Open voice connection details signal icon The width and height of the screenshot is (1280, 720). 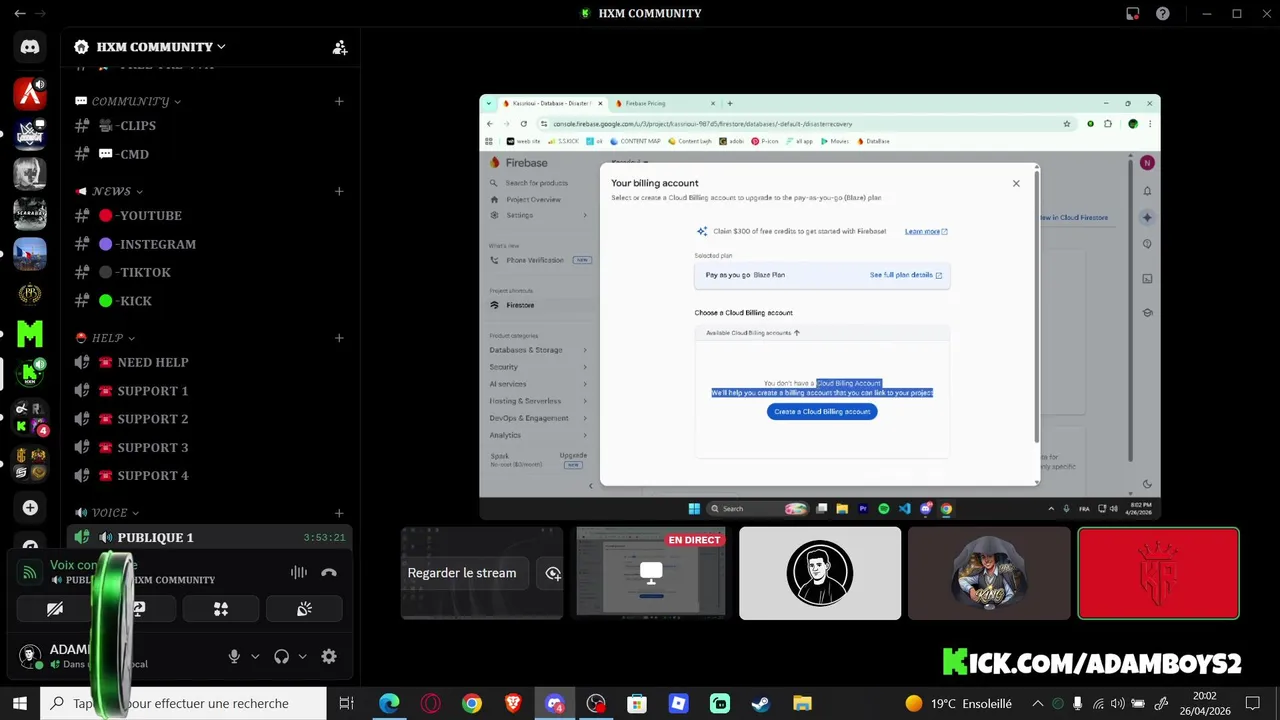[30, 572]
